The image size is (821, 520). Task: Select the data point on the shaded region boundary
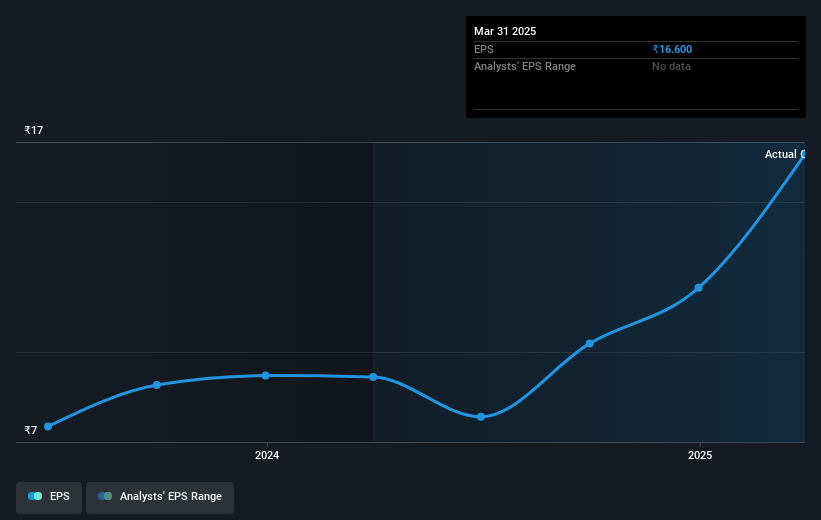tap(373, 377)
